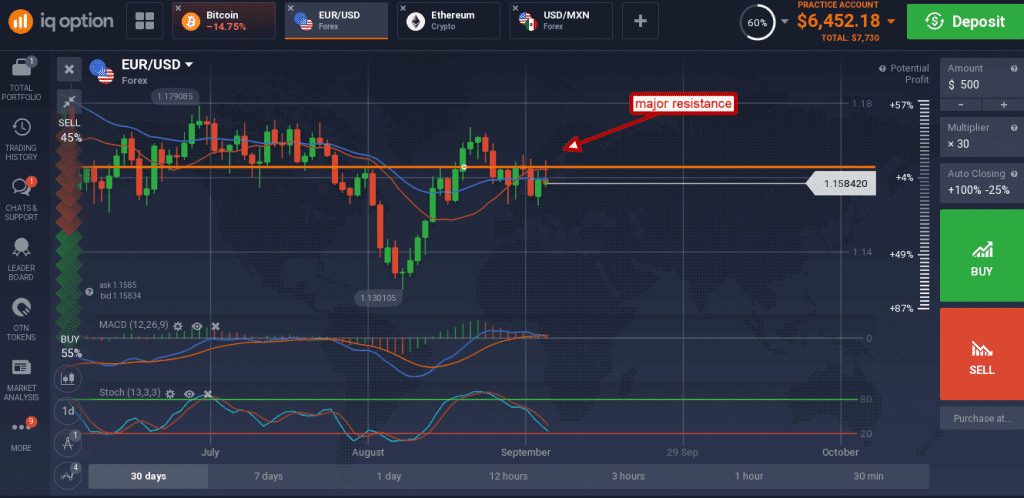
Task: Click the potential profit scale bar
Action: click(924, 206)
